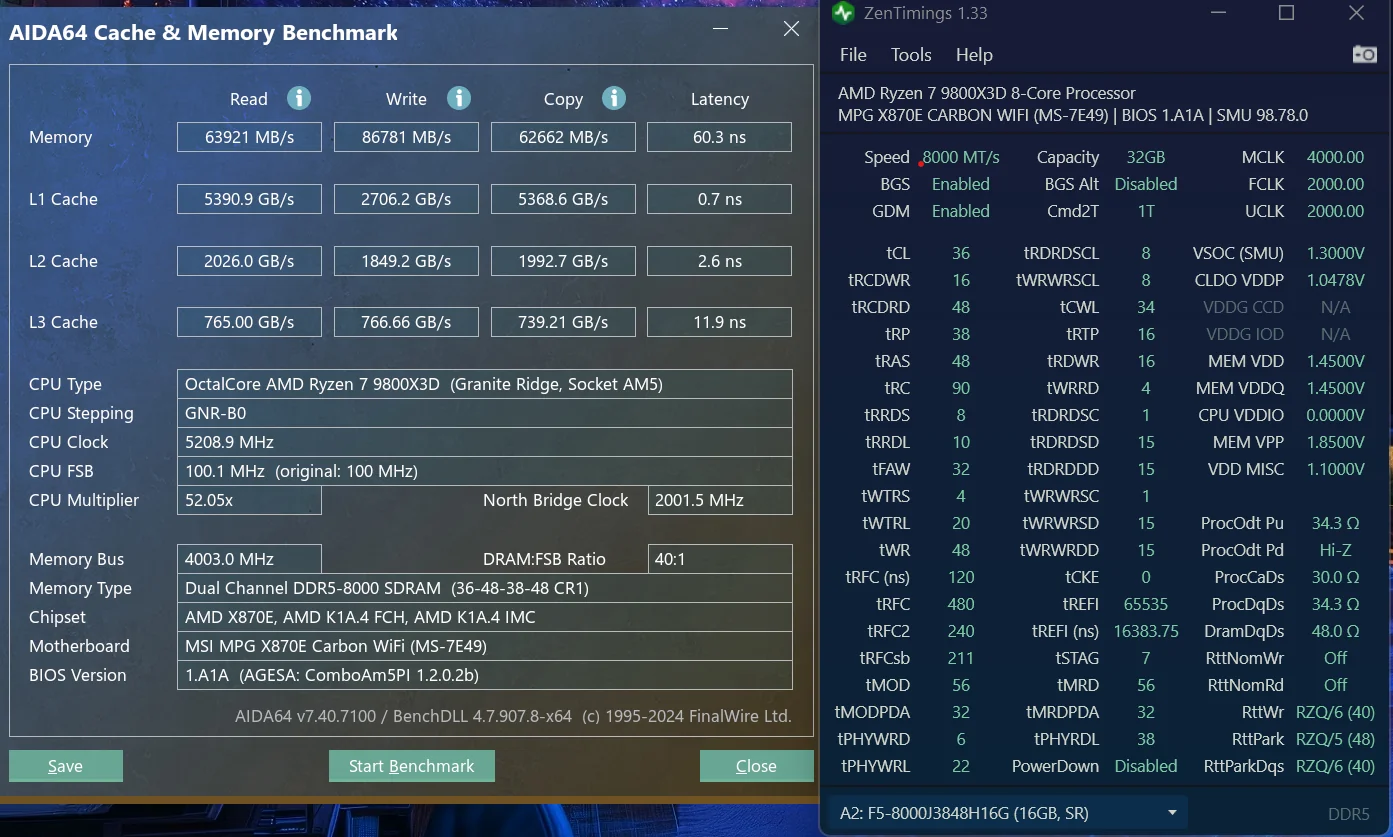This screenshot has height=837, width=1393.
Task: Minimize the ZenTimings window
Action: [x=1218, y=13]
